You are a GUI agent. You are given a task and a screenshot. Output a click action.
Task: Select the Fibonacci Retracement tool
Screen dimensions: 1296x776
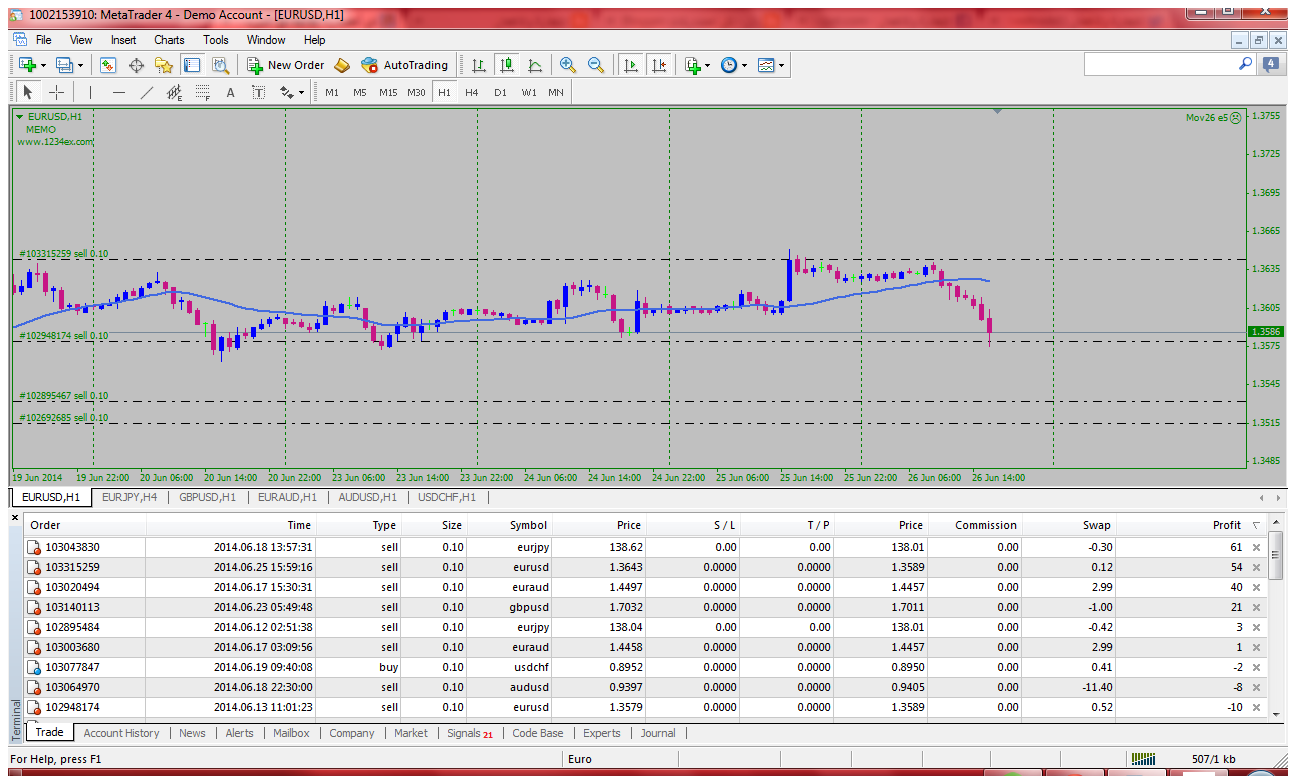pyautogui.click(x=203, y=92)
